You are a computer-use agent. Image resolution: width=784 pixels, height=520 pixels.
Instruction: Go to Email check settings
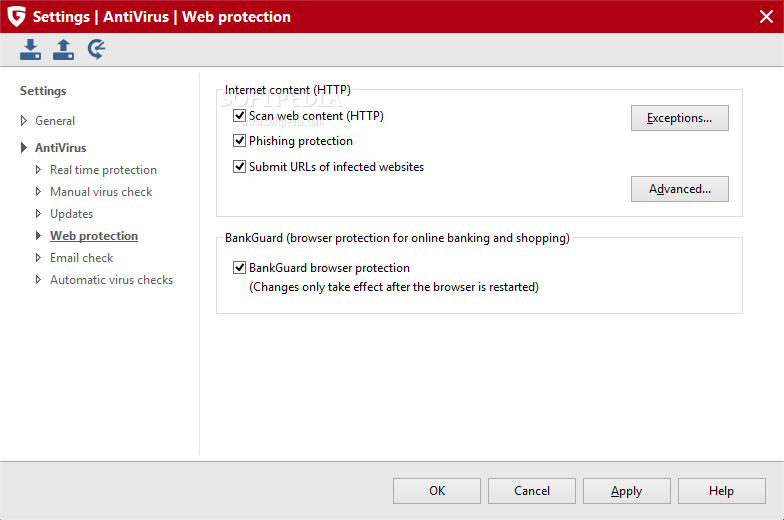tap(81, 258)
